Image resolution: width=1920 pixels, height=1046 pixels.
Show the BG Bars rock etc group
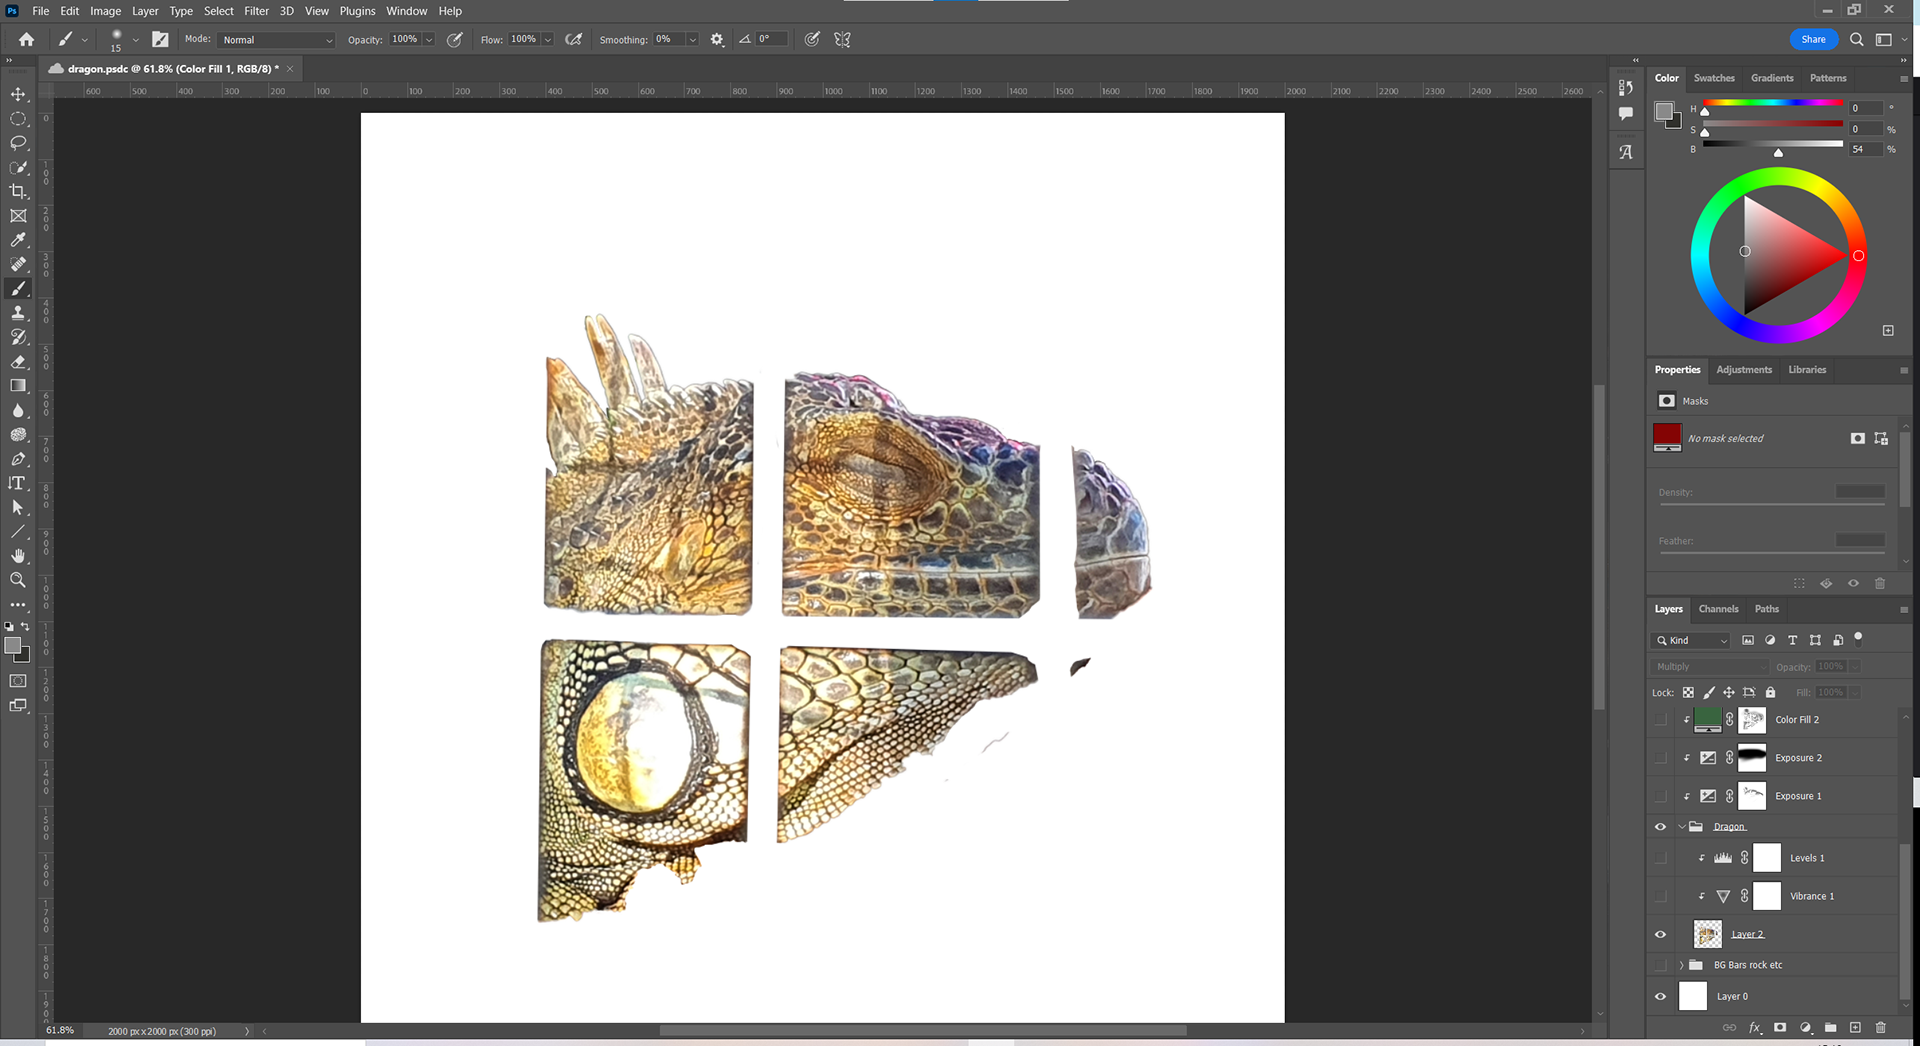click(1661, 965)
